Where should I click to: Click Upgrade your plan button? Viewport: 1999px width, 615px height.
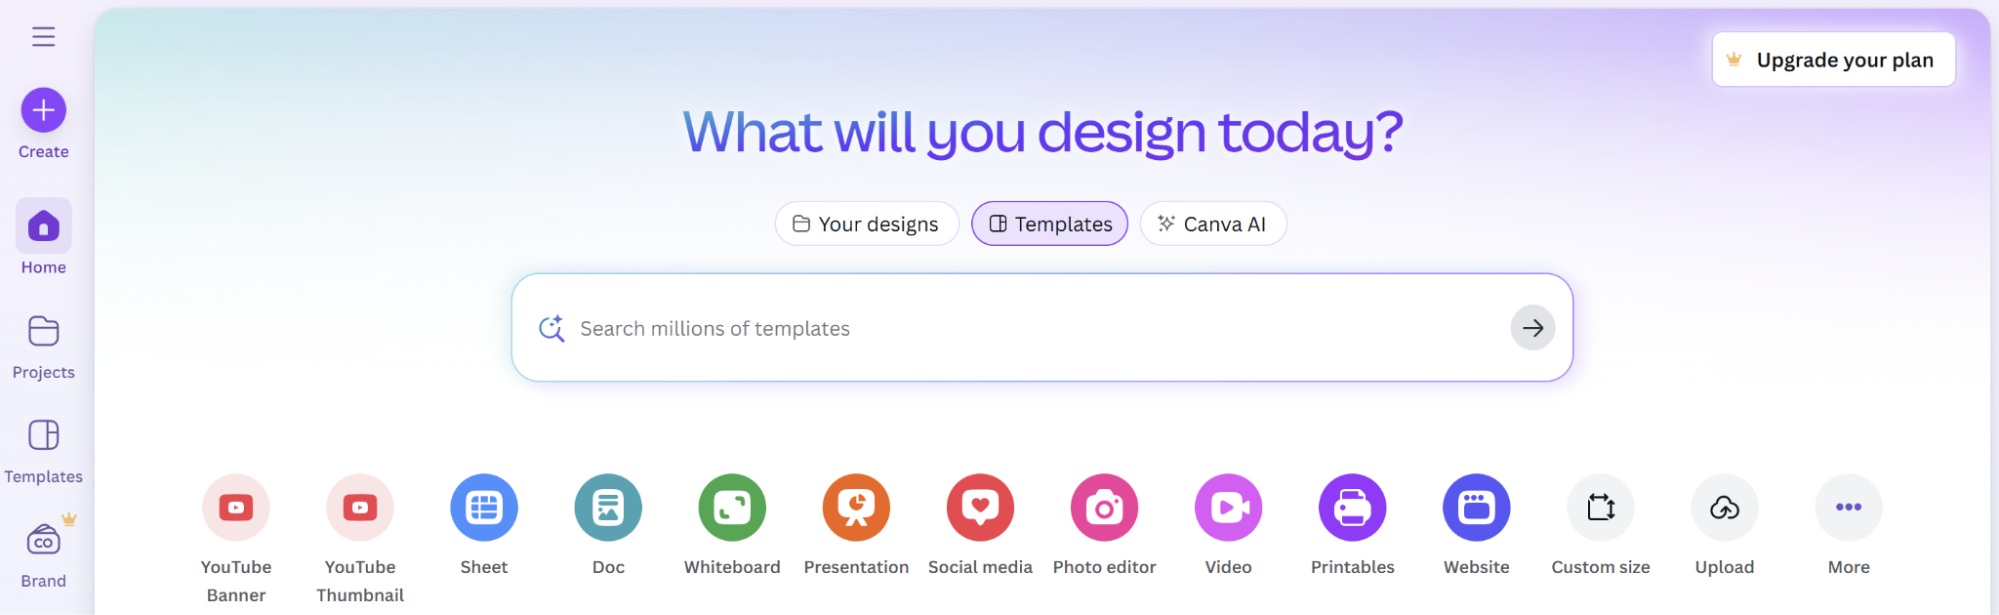tap(1833, 60)
